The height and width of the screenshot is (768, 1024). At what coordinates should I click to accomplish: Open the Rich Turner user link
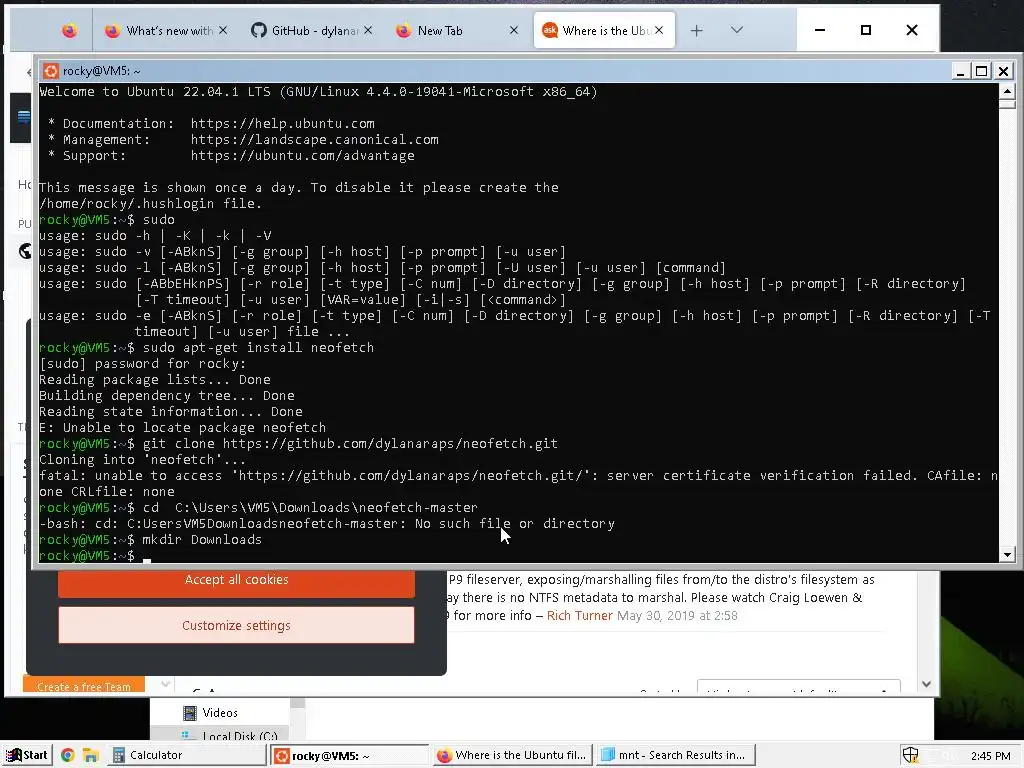[x=579, y=616]
